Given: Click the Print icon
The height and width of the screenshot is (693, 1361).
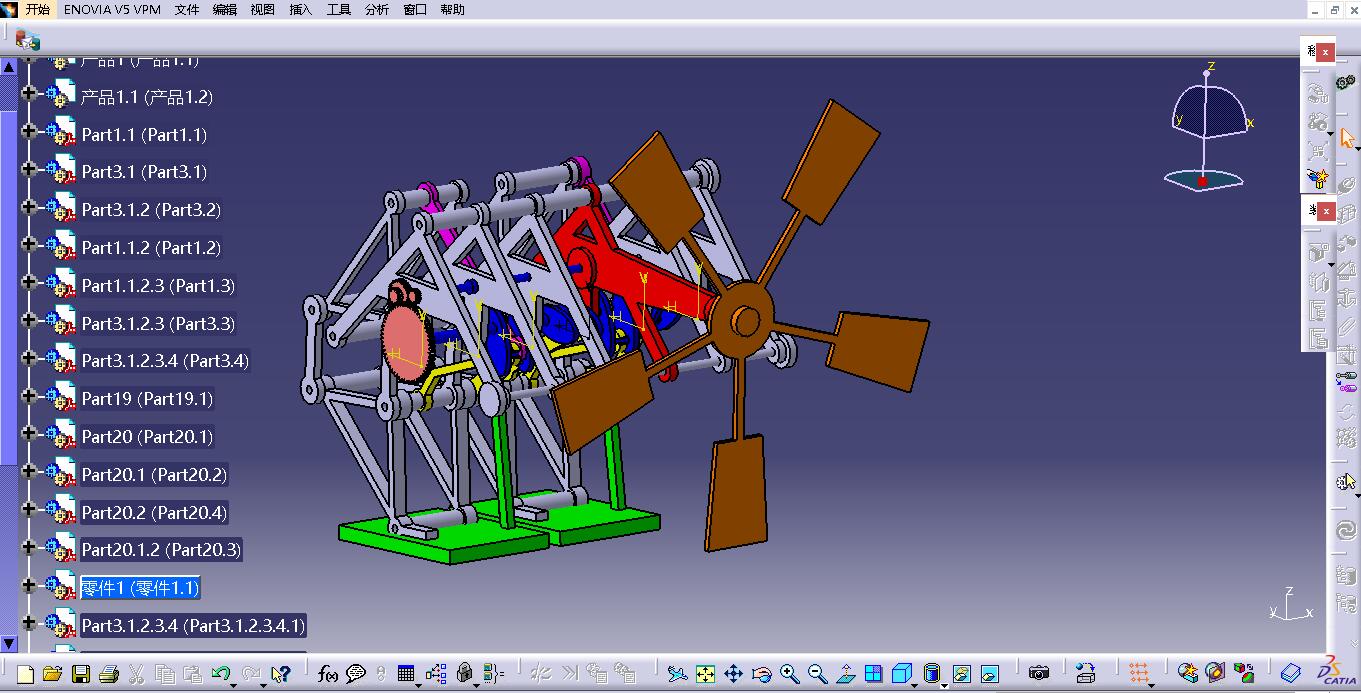Looking at the screenshot, I should 109,674.
